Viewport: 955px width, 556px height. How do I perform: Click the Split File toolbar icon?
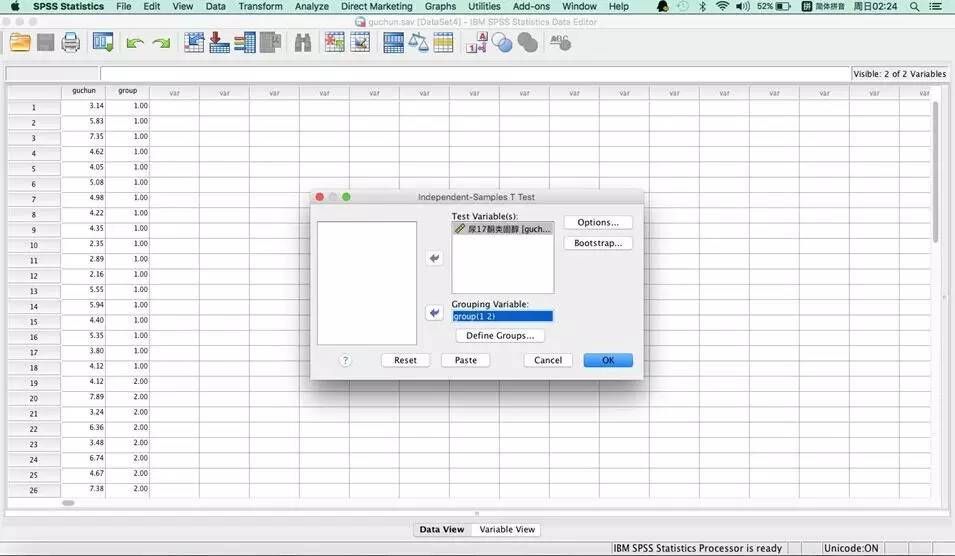coord(393,43)
